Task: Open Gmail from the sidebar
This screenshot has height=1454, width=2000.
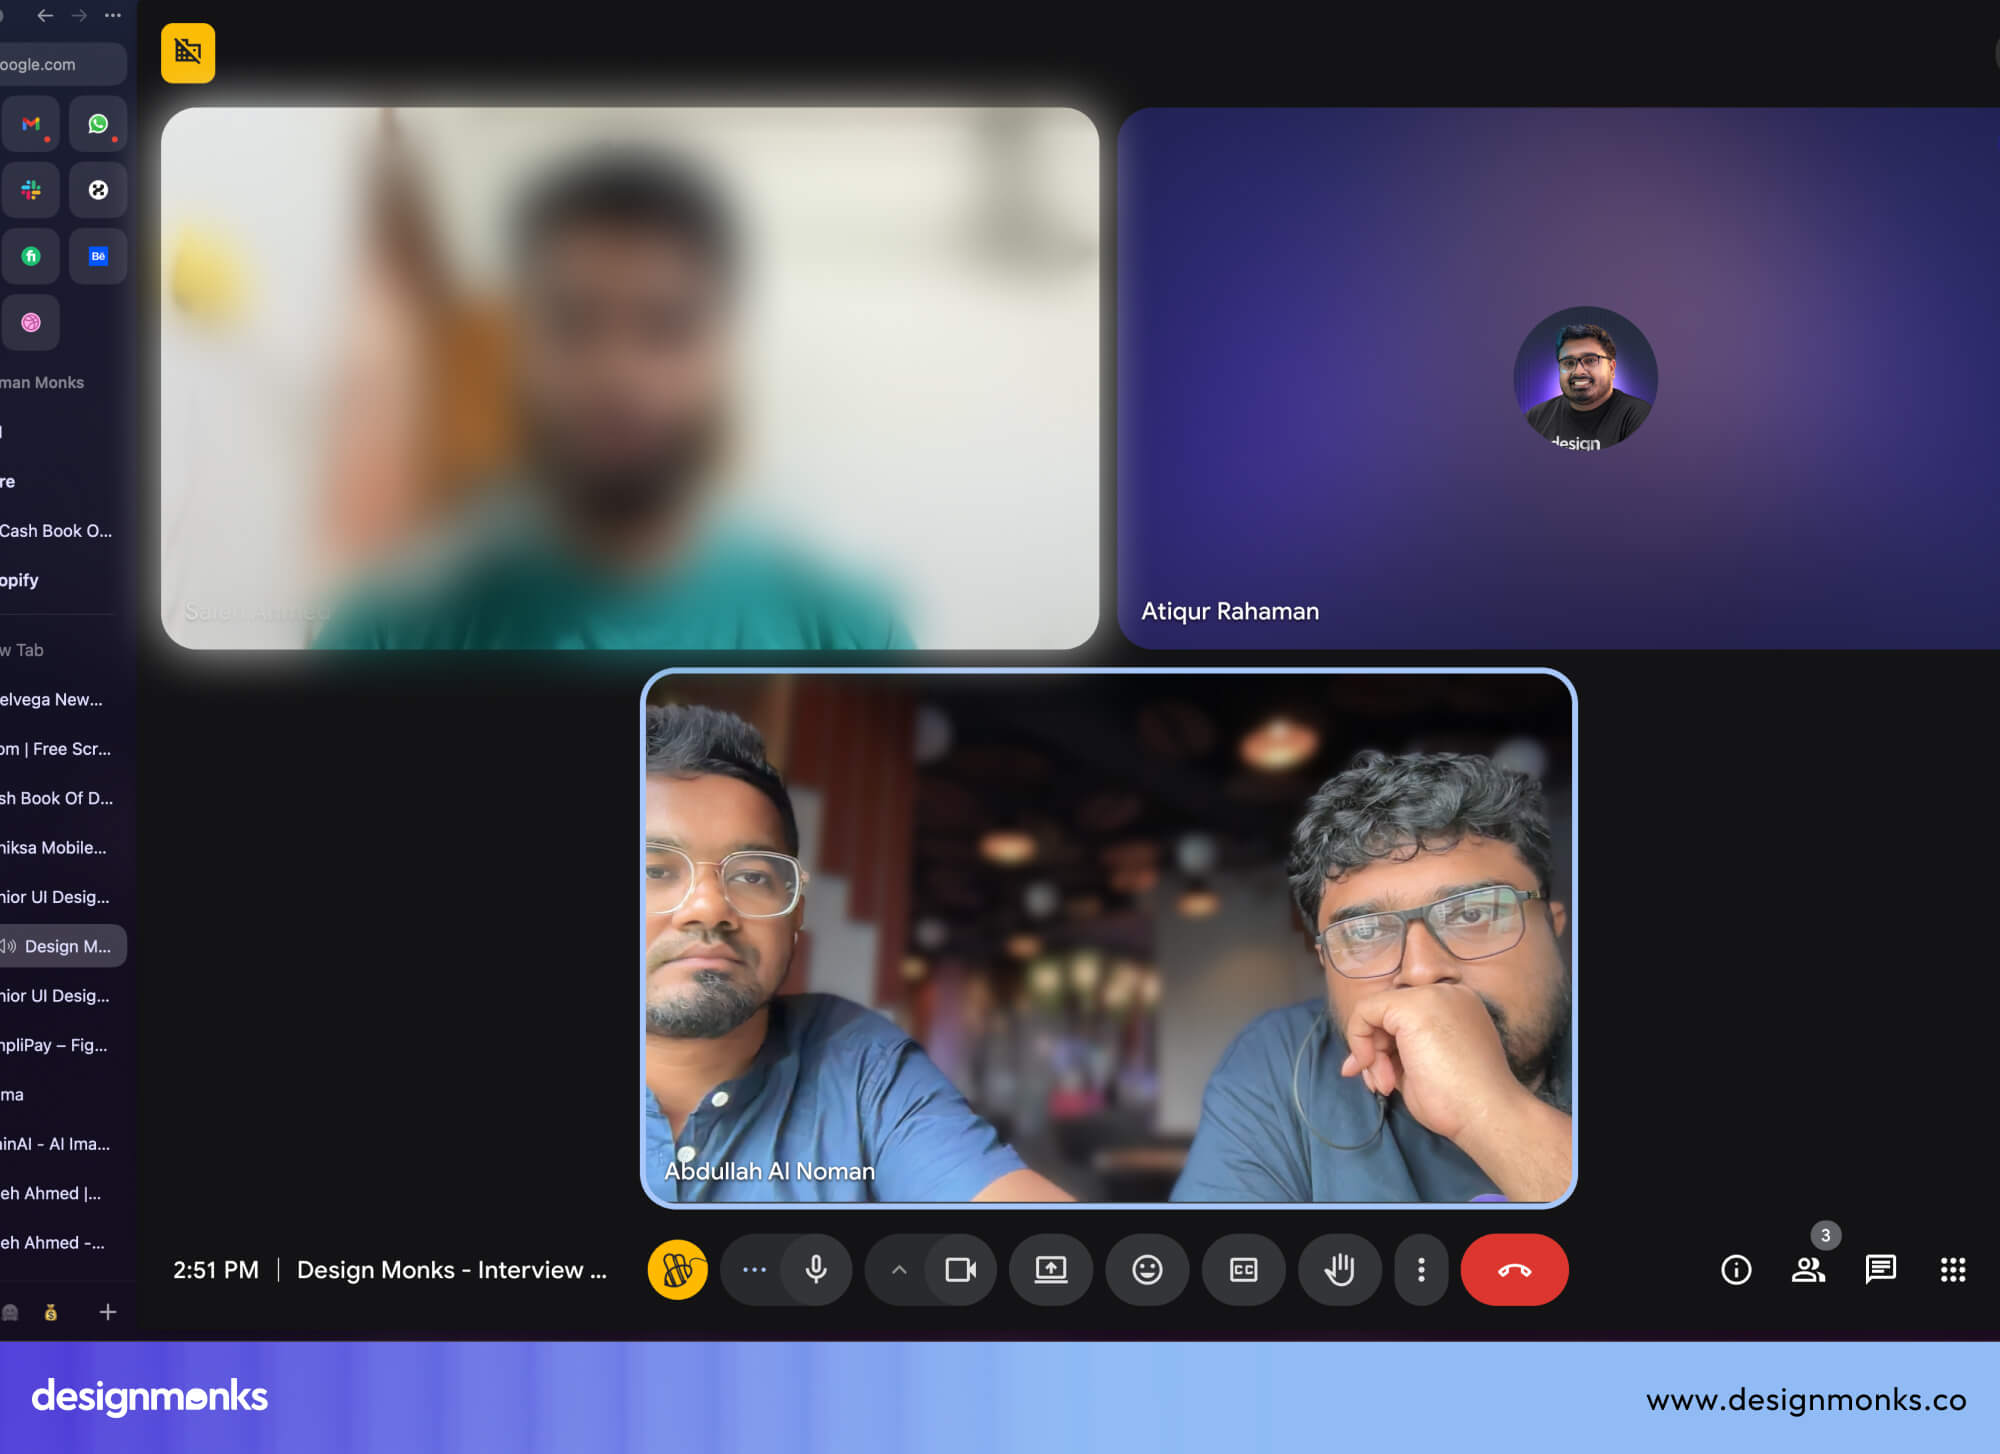Action: click(x=30, y=124)
